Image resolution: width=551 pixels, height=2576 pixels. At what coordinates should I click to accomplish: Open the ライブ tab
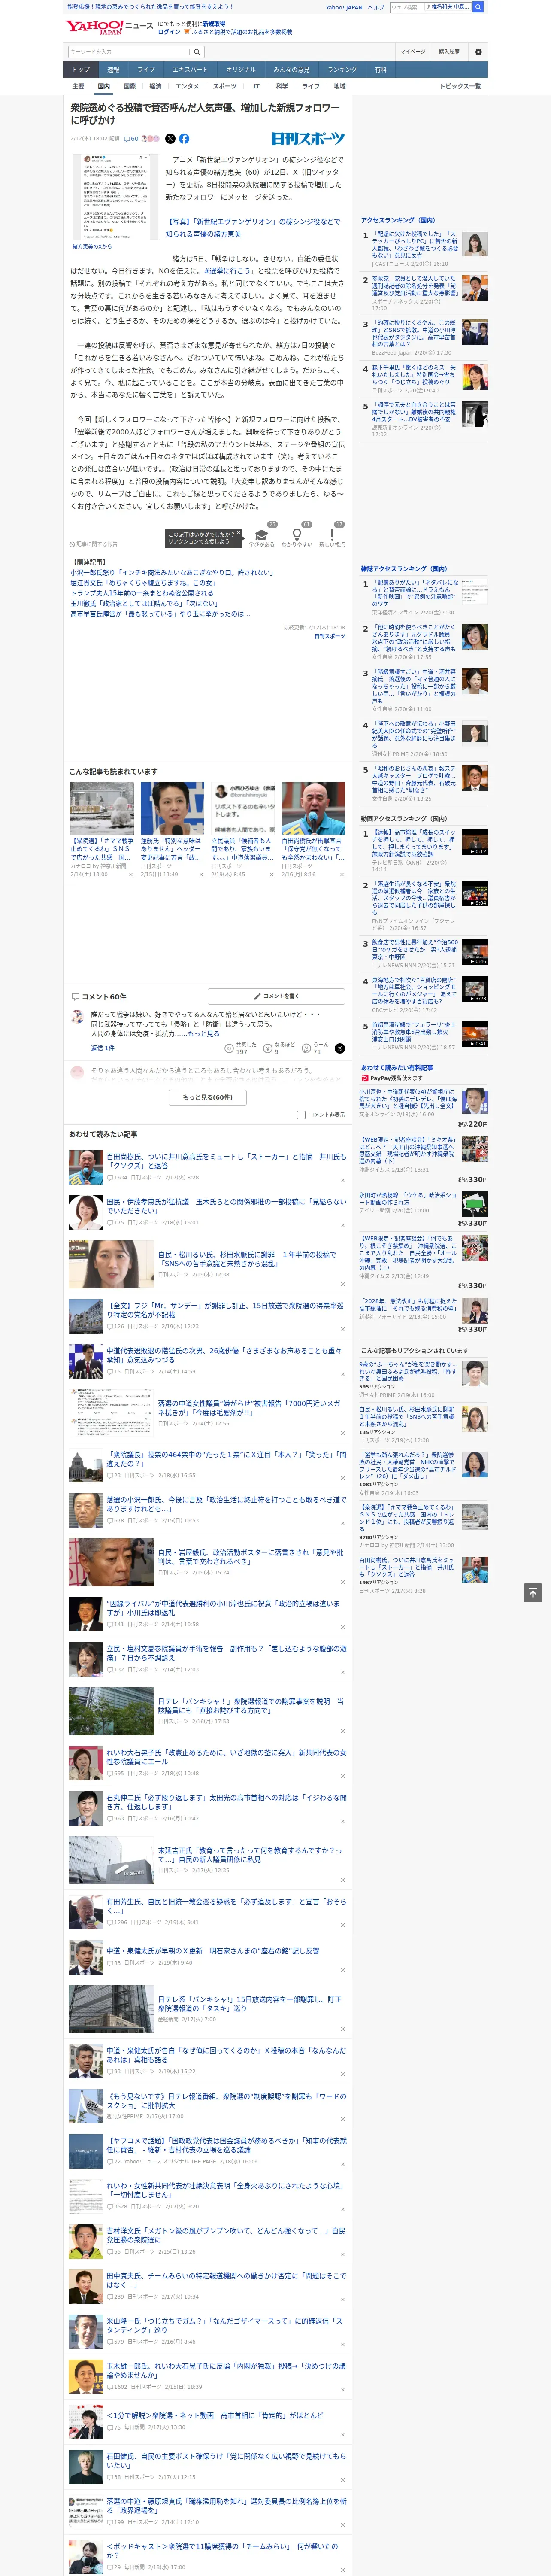tap(146, 70)
